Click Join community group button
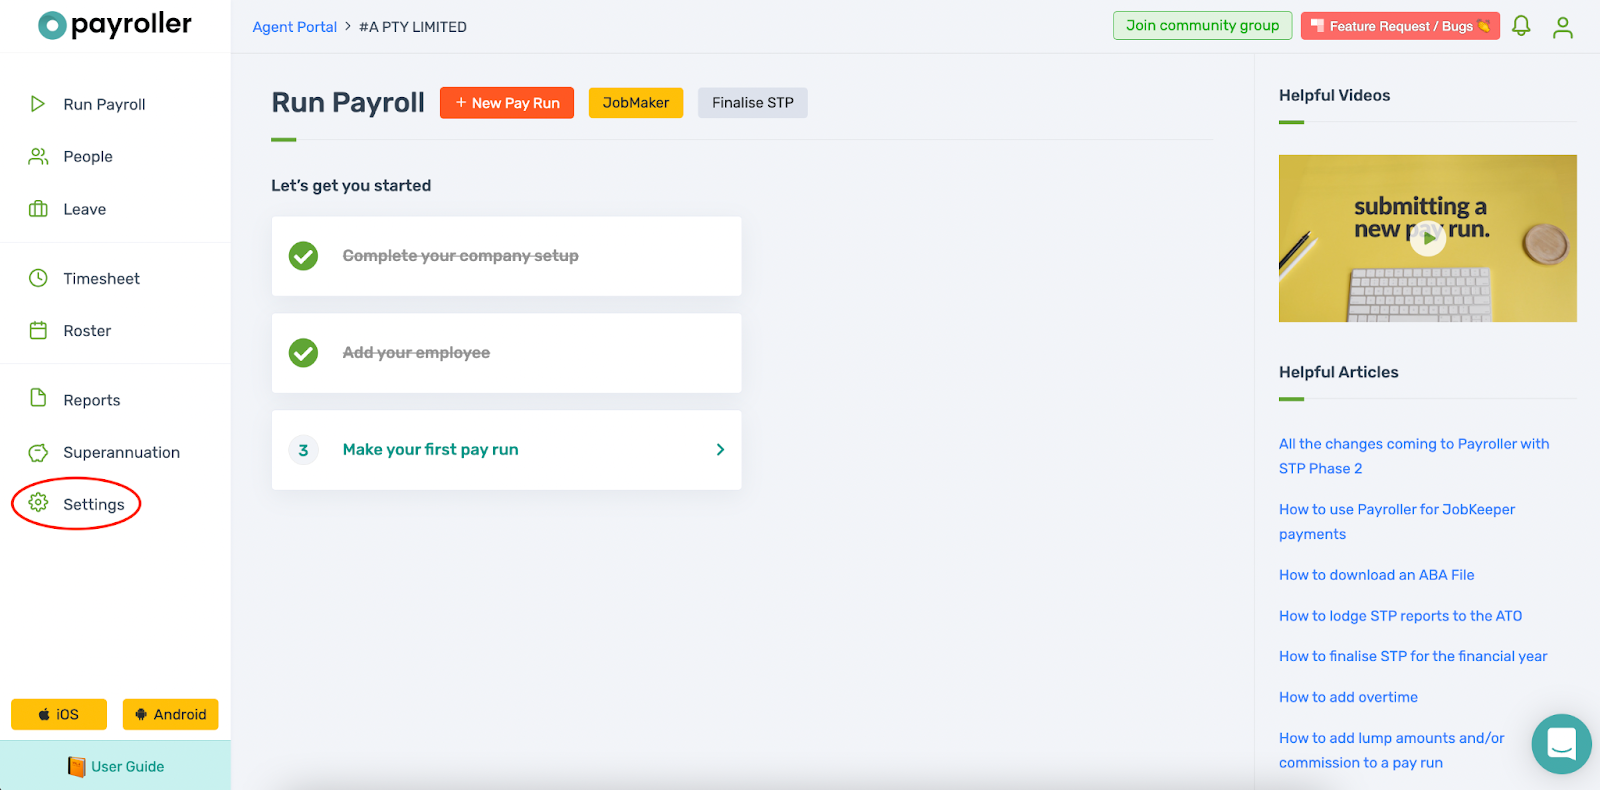The height and width of the screenshot is (790, 1600). point(1202,26)
